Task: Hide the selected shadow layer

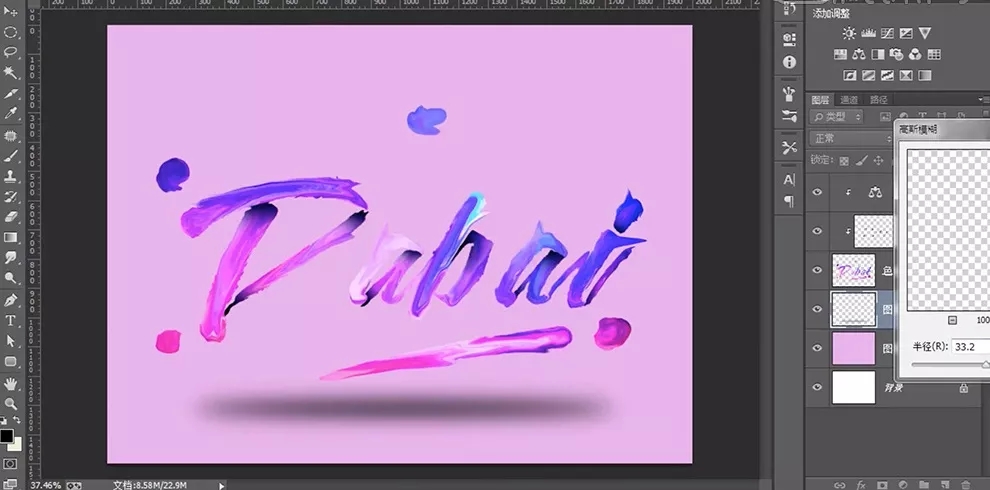Action: coord(817,309)
